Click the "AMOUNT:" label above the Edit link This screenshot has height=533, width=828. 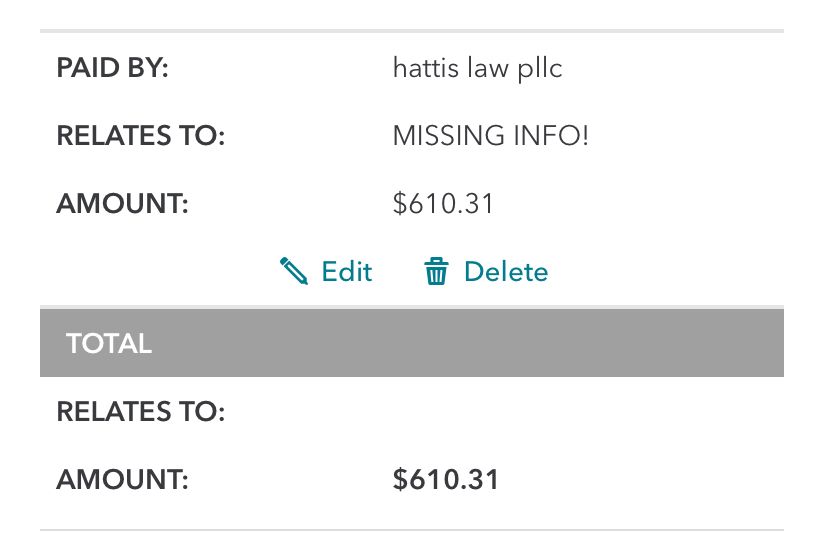[122, 204]
